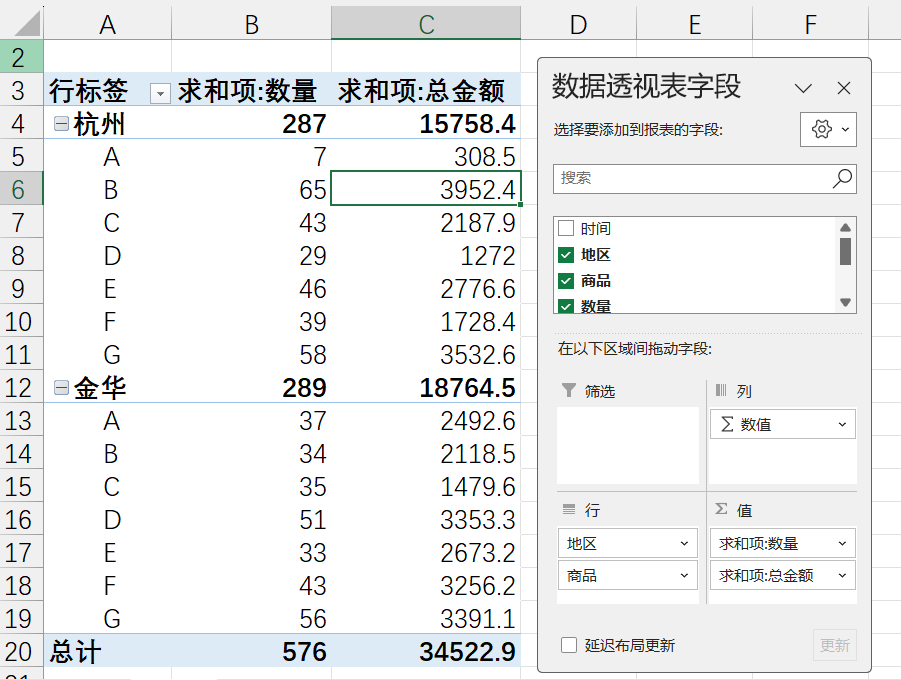
Task: Click cell with value 2187.9
Action: (426, 222)
